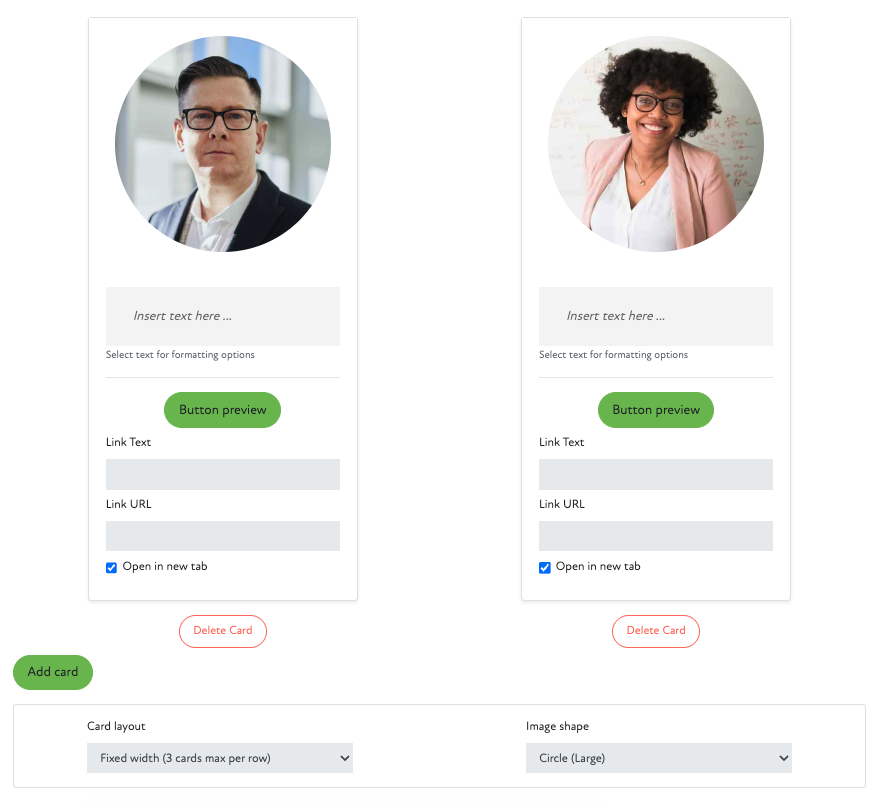Uncheck Open in new tab on first card

click(x=111, y=568)
